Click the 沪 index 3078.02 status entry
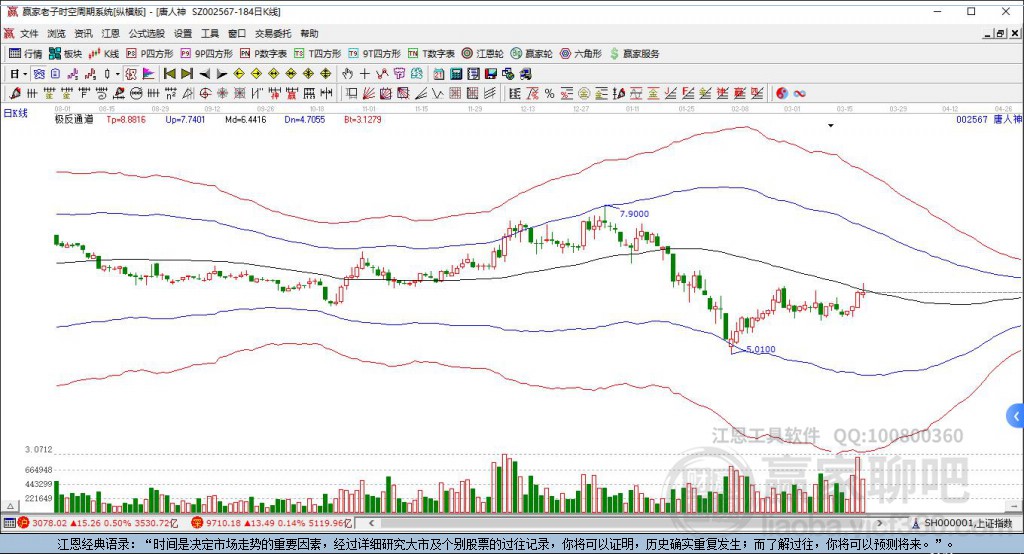Image resolution: width=1024 pixels, height=554 pixels. click(x=98, y=523)
